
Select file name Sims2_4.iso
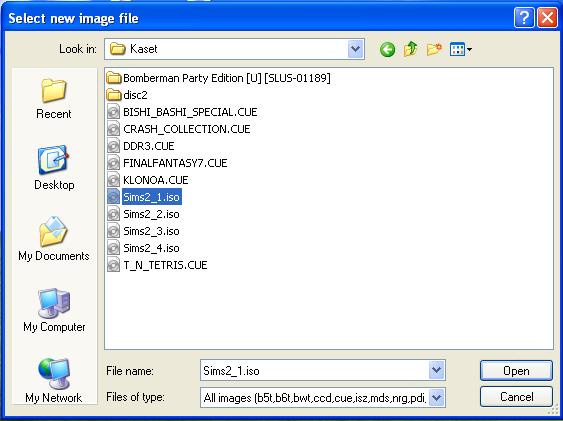(151, 248)
